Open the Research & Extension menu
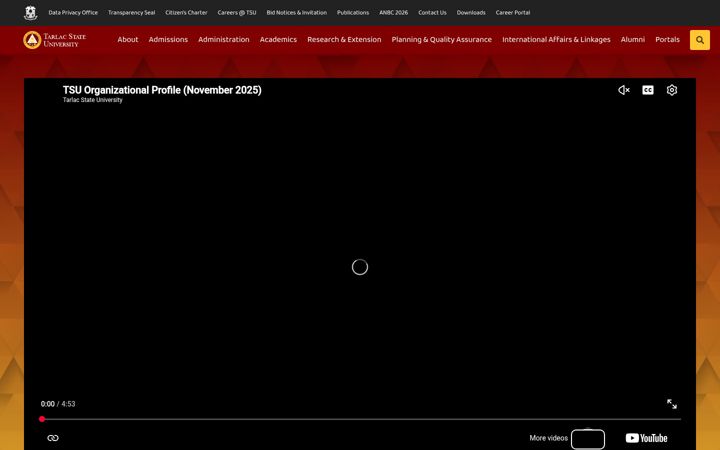The image size is (720, 450). tap(344, 39)
